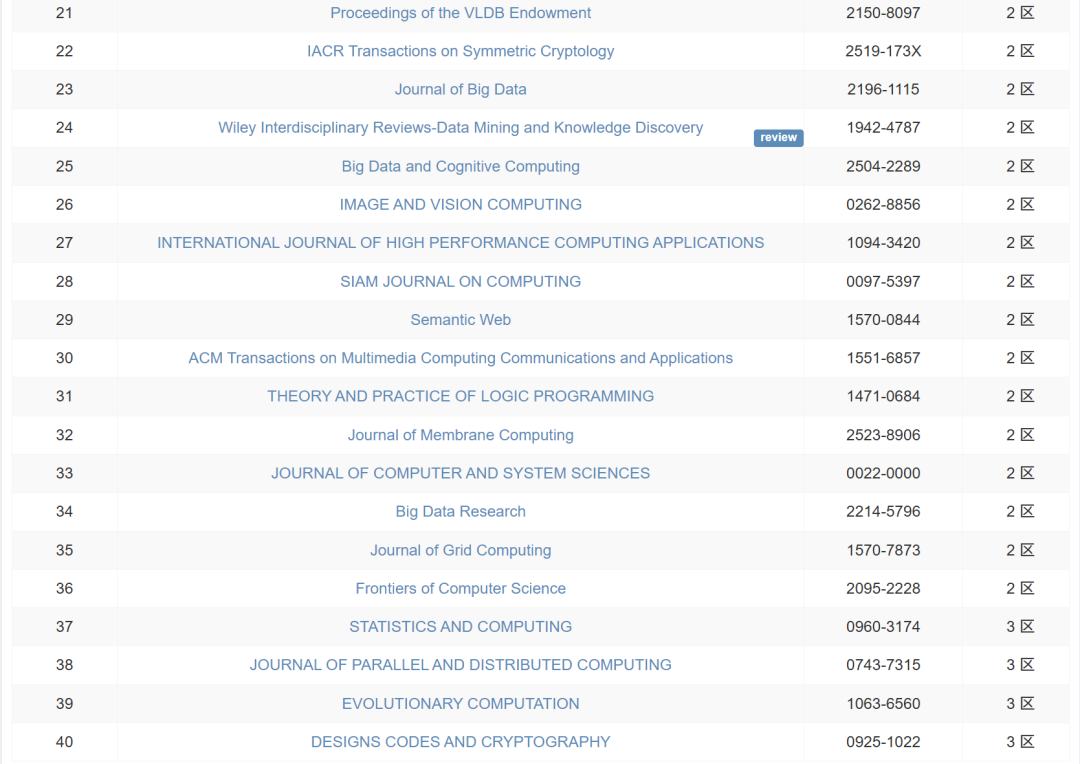1080x764 pixels.
Task: Open Big Data and Cognitive Computing
Action: tap(460, 167)
